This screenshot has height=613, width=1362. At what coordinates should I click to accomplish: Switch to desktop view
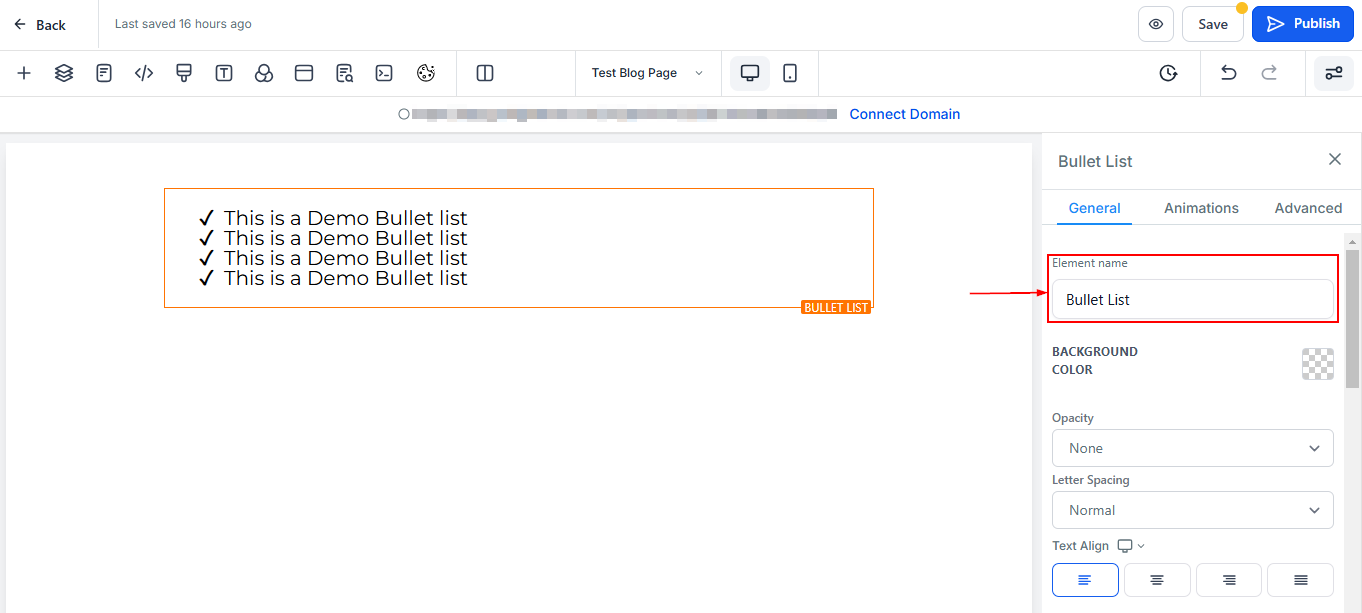click(x=750, y=73)
